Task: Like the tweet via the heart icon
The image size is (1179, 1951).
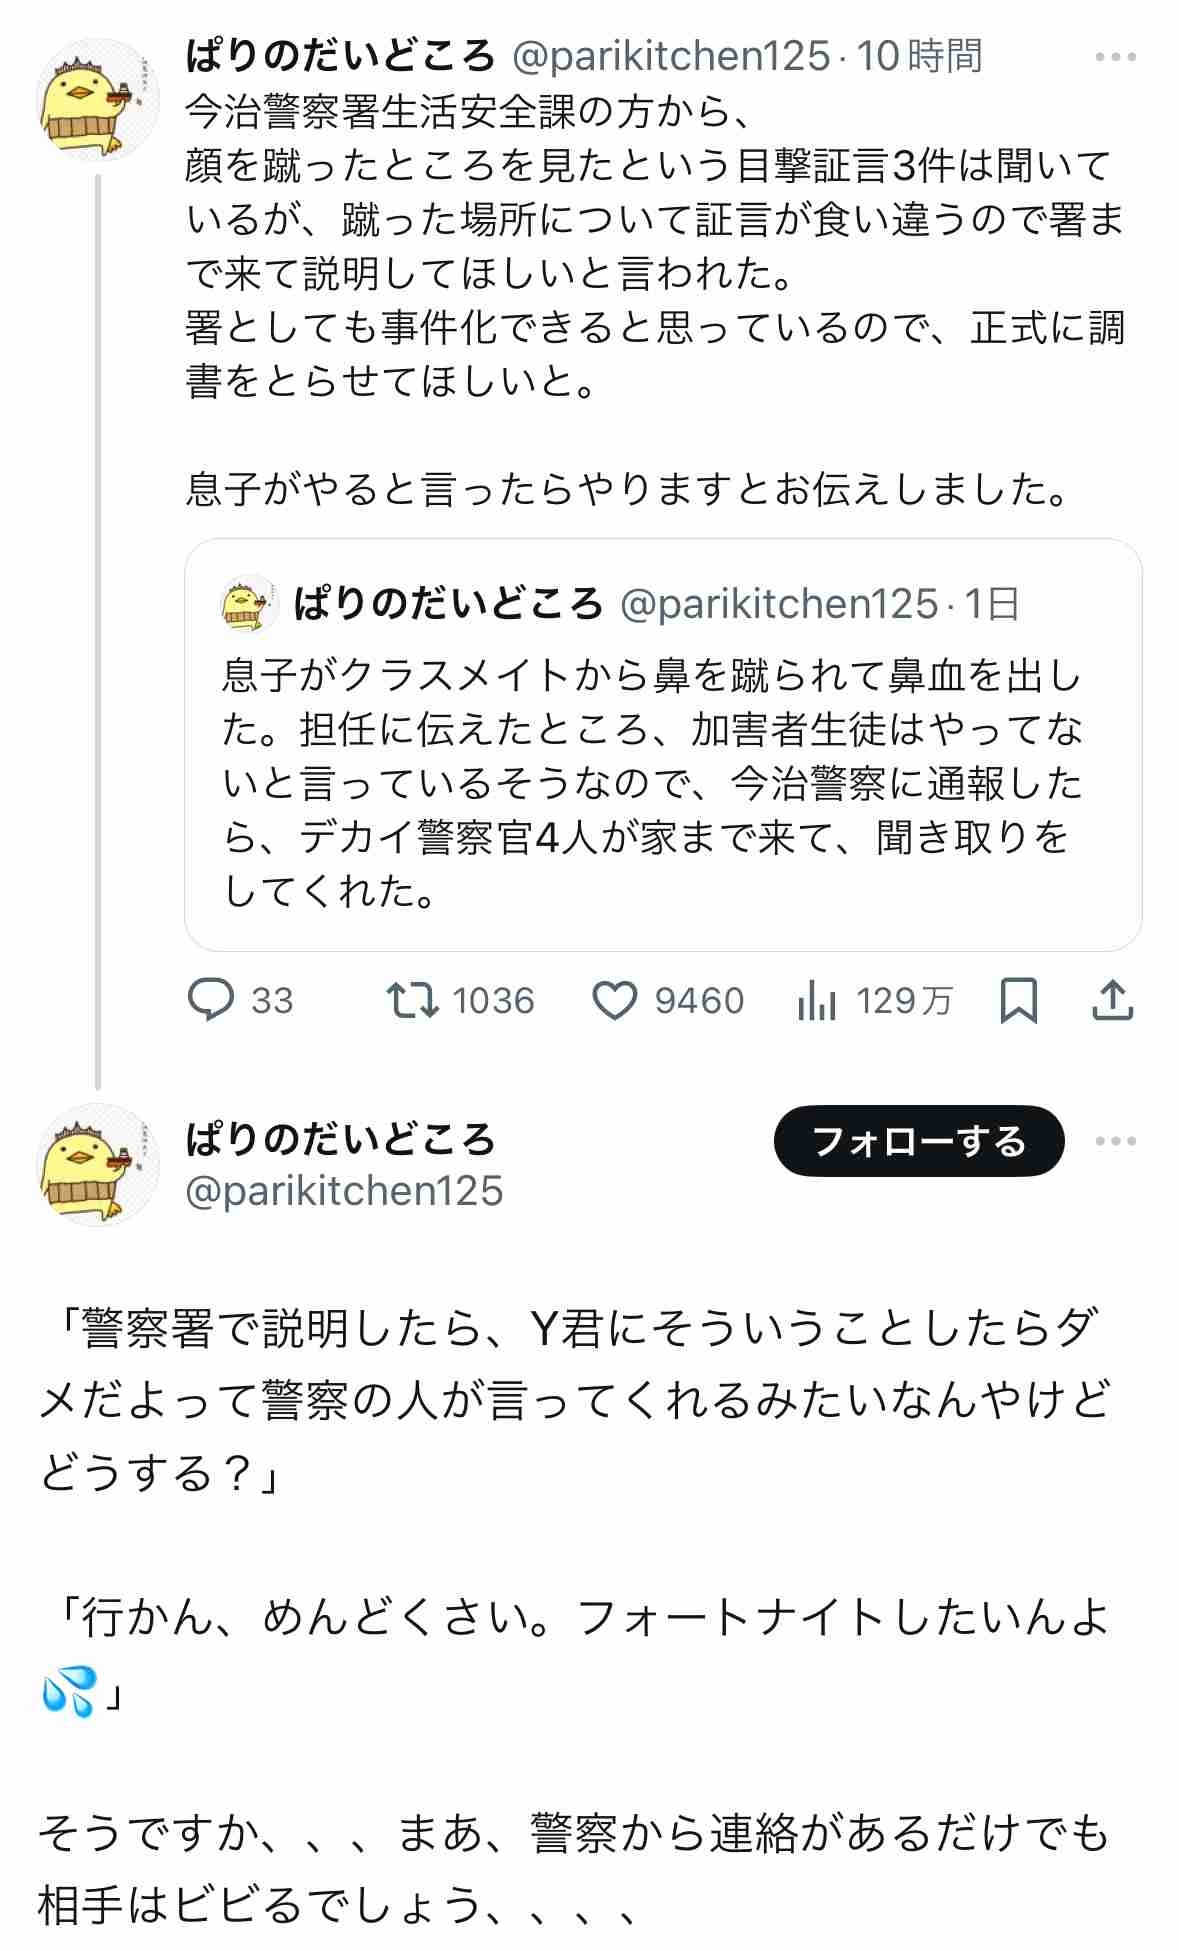Action: coord(618,1001)
